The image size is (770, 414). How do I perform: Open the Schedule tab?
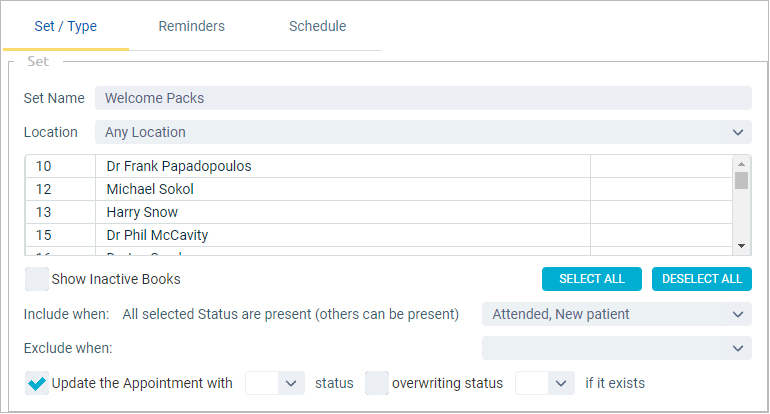click(x=317, y=26)
